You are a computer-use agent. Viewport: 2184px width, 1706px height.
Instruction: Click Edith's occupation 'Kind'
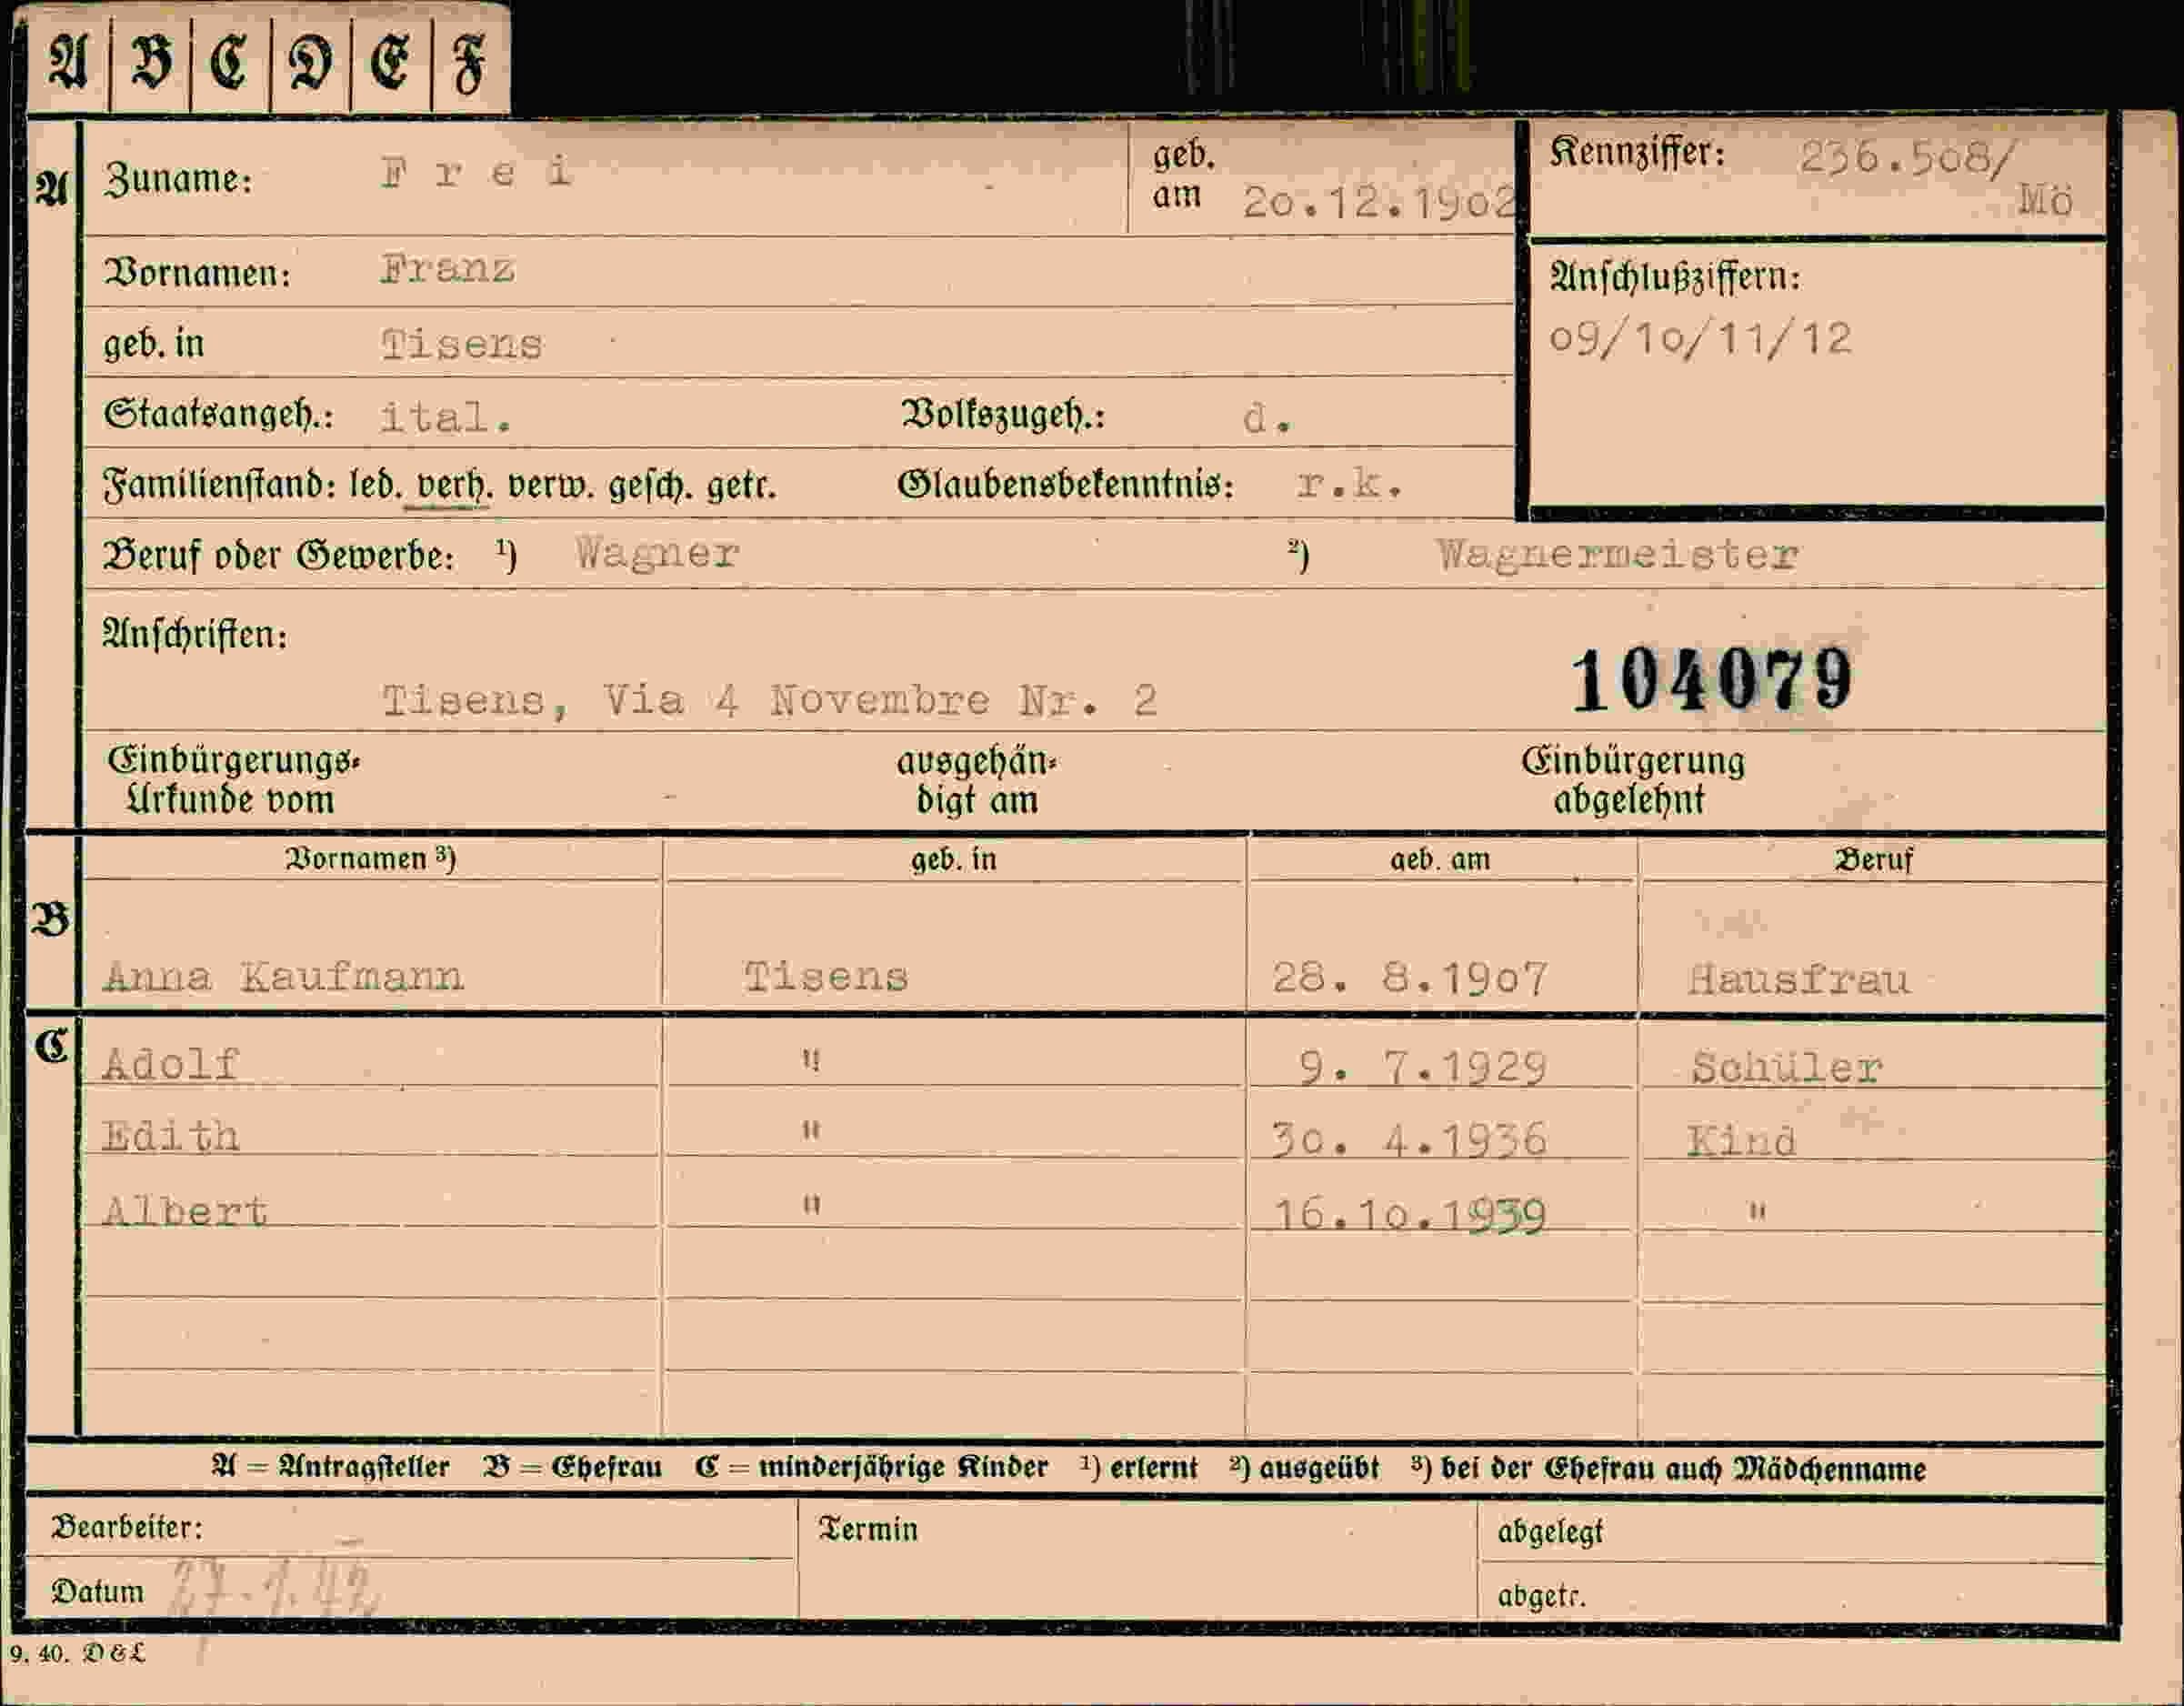click(x=1741, y=1141)
